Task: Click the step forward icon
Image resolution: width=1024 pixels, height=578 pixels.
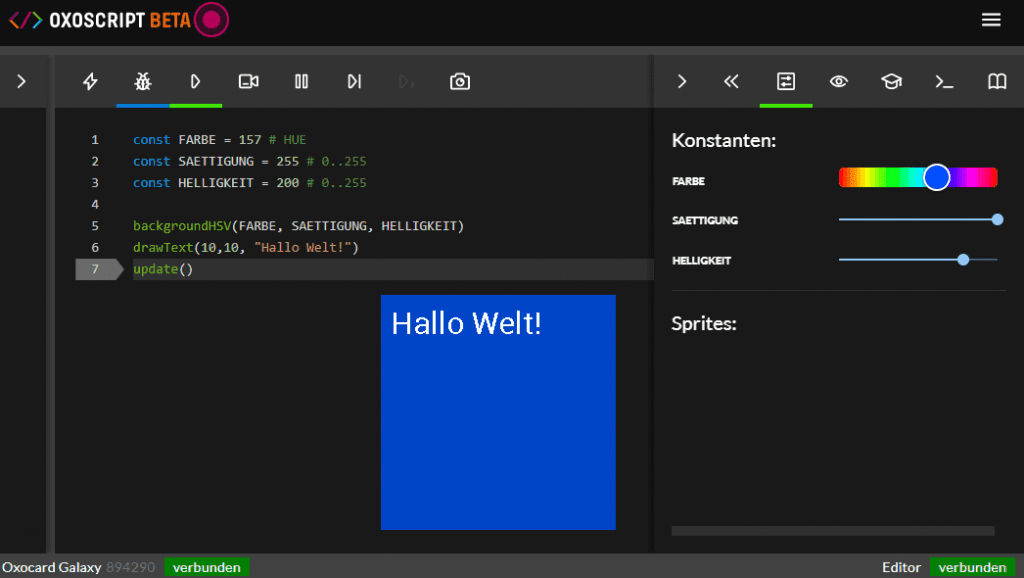Action: click(x=354, y=82)
